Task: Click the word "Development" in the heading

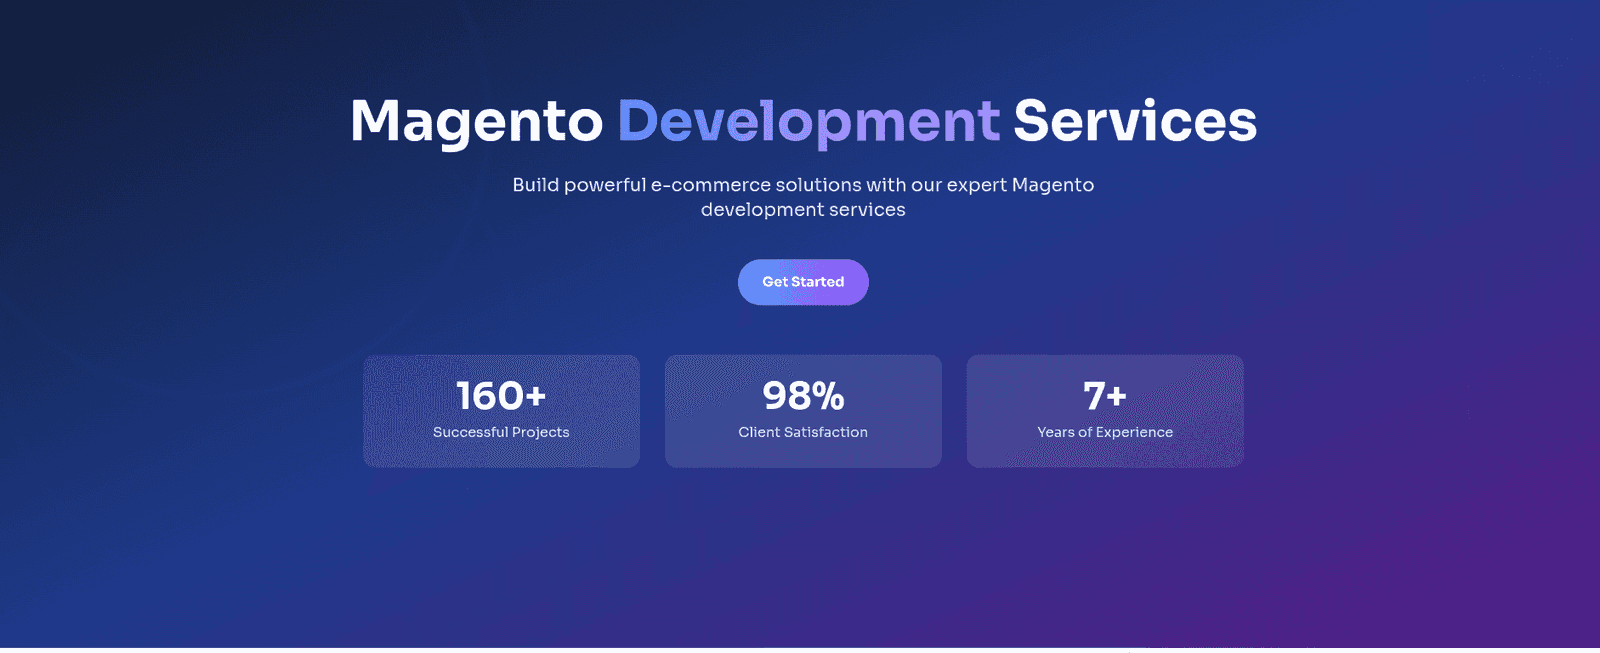Action: 808,122
